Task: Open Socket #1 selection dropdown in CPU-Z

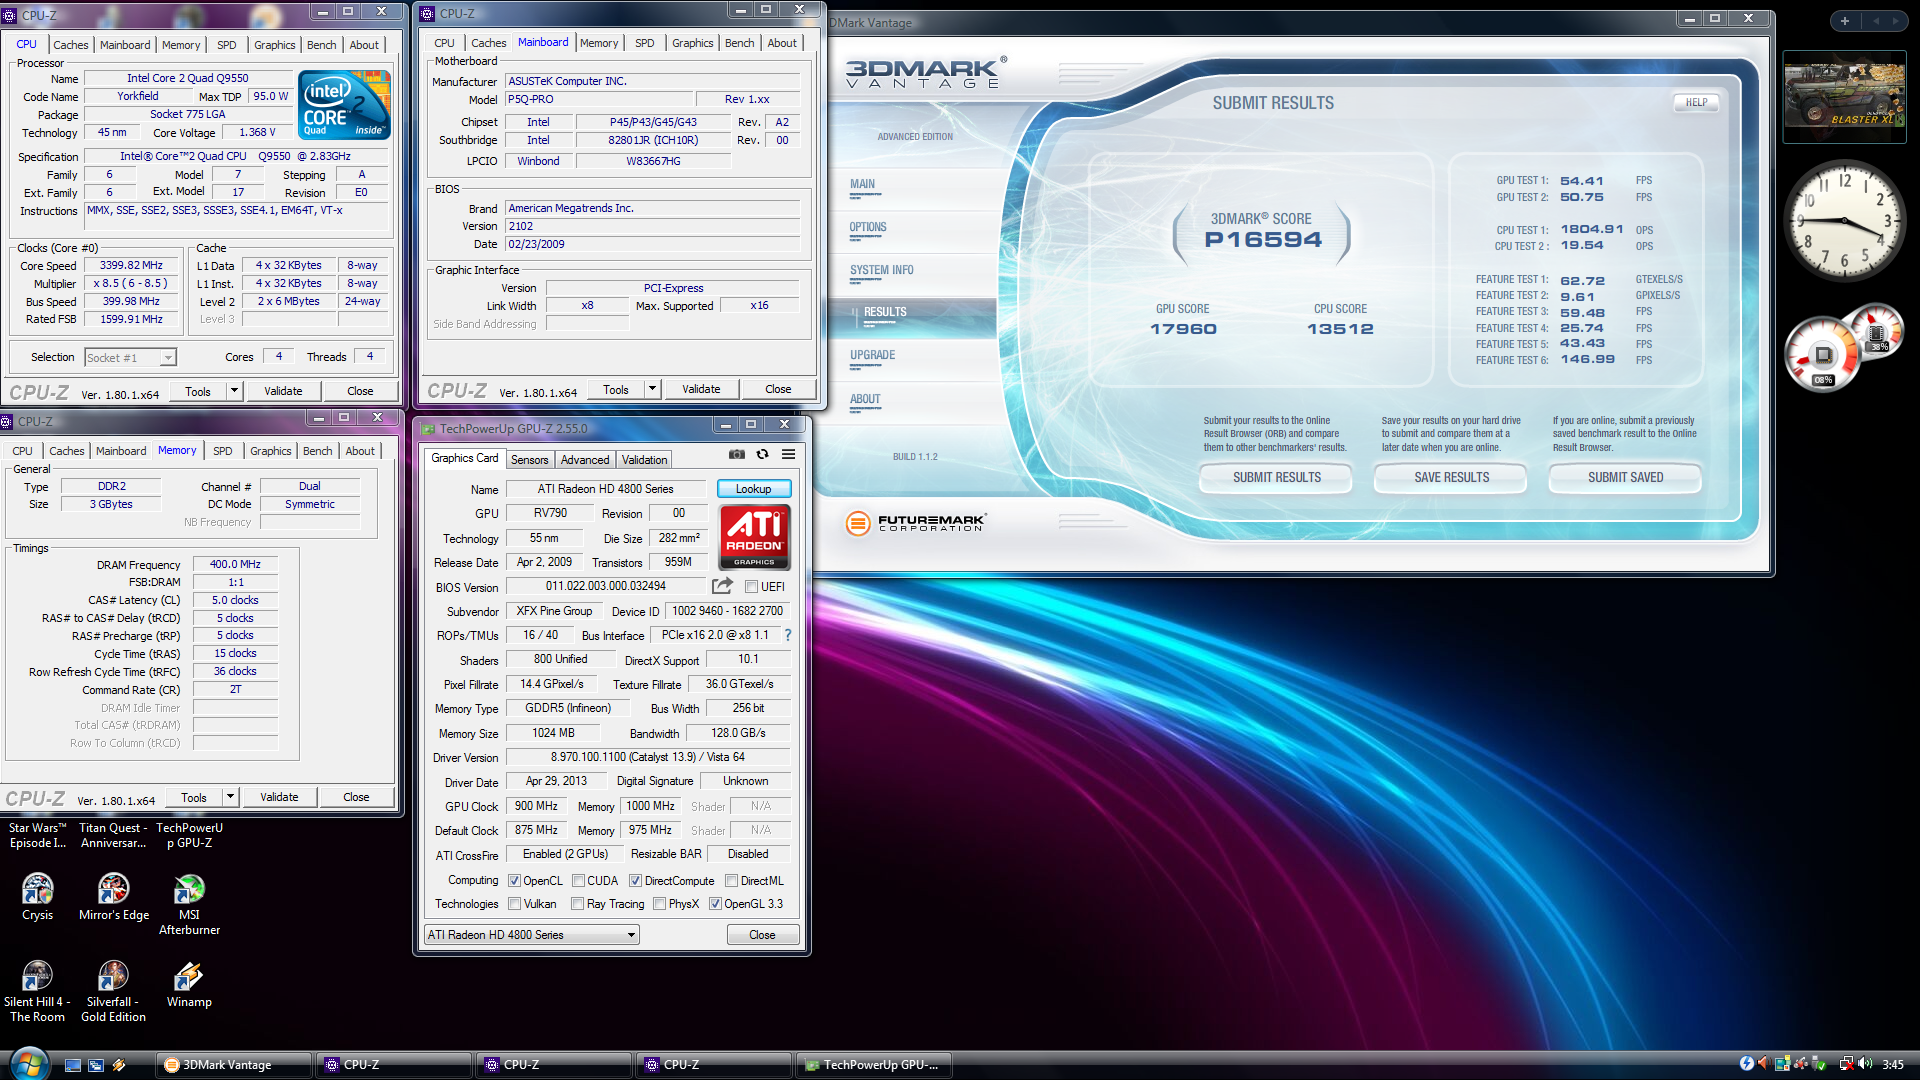Action: 130,357
